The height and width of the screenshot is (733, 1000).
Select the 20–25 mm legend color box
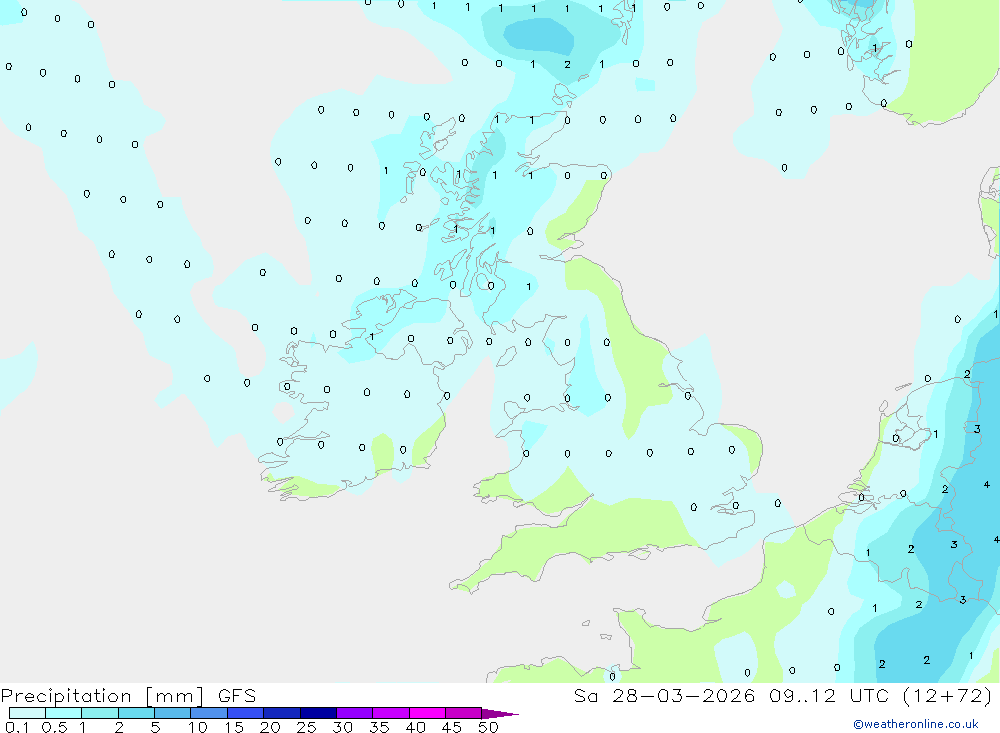[282, 713]
